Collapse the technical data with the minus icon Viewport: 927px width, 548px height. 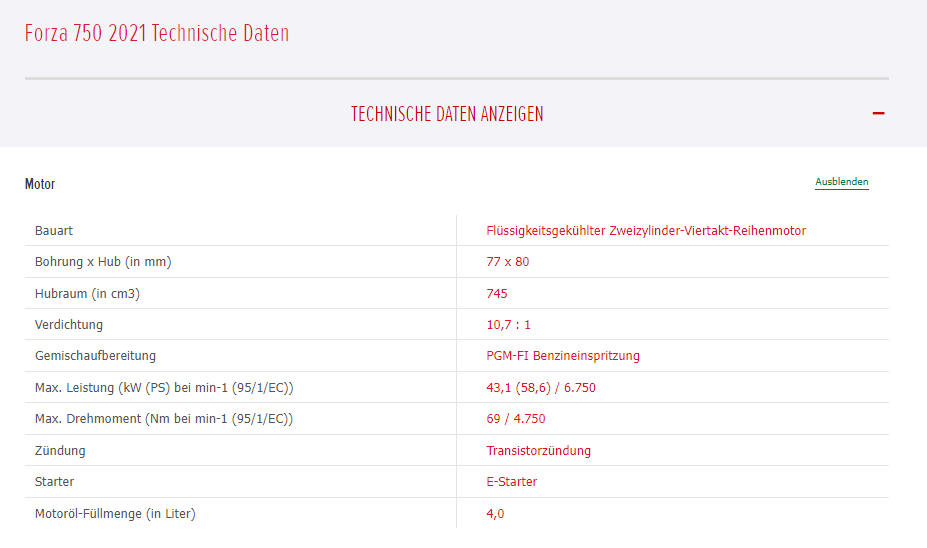click(x=878, y=114)
